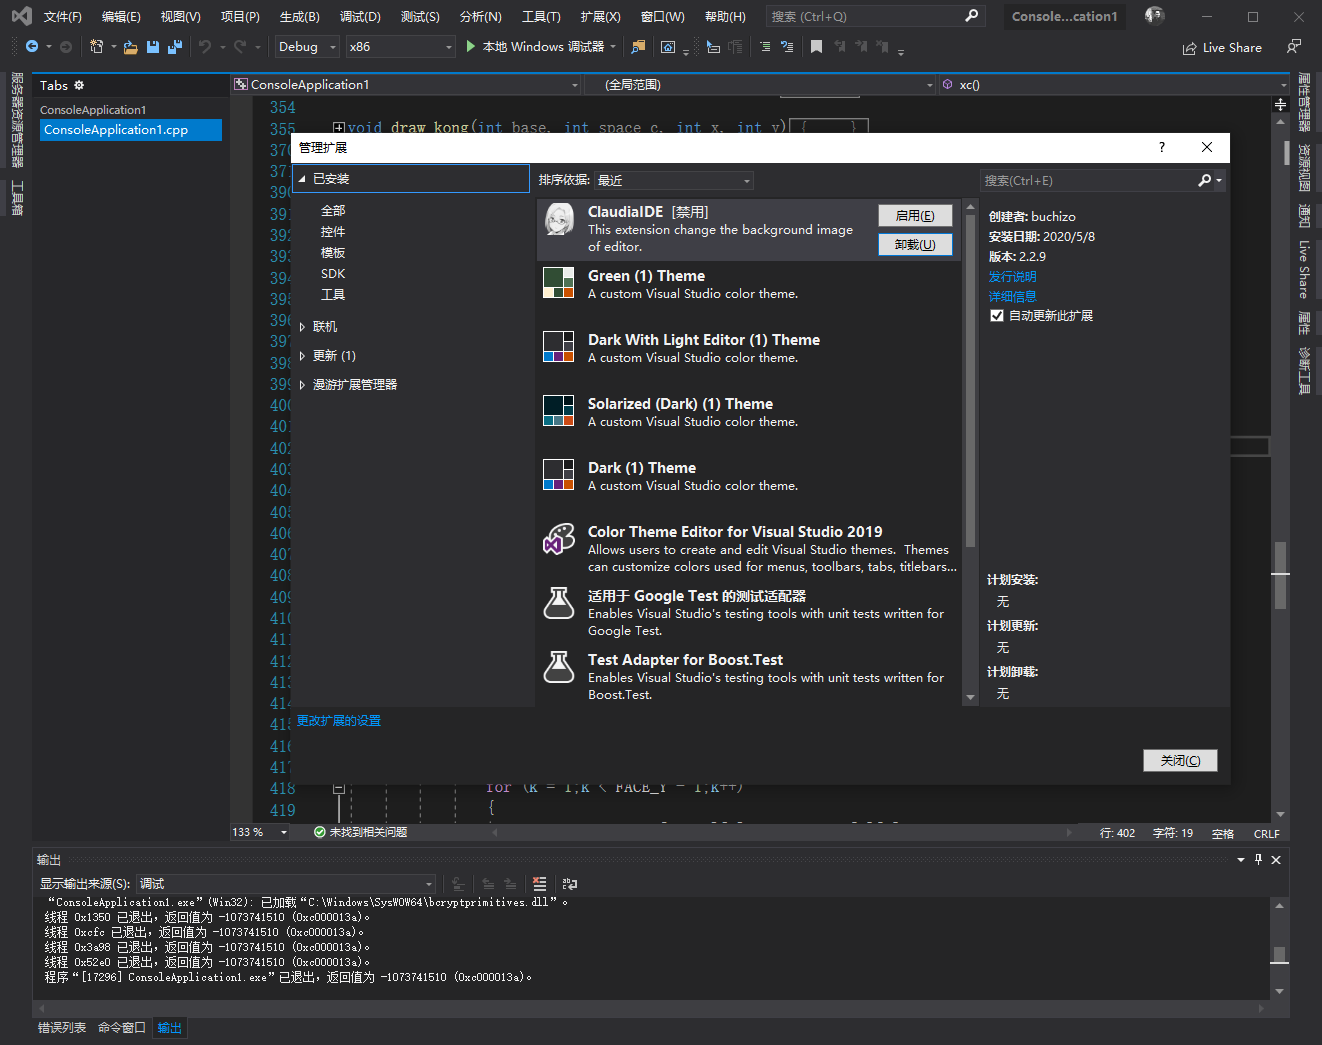Click the title bar search magnifier icon
1322x1045 pixels.
pos(971,16)
